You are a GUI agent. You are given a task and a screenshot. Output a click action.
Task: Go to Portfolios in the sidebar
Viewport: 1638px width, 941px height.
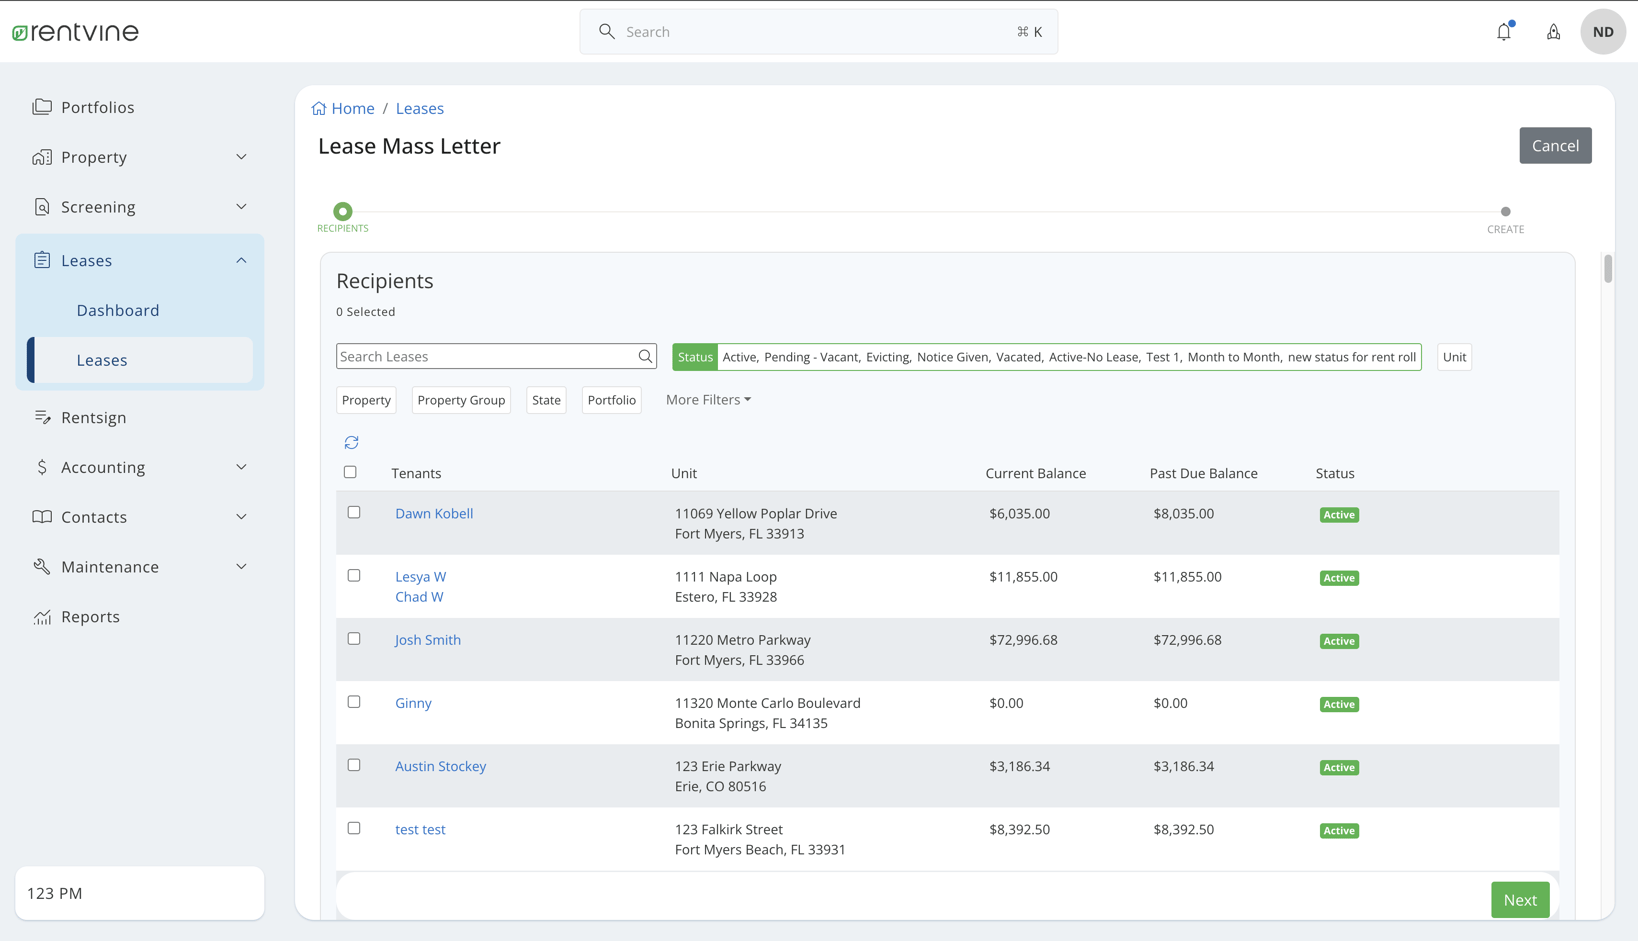tap(97, 107)
